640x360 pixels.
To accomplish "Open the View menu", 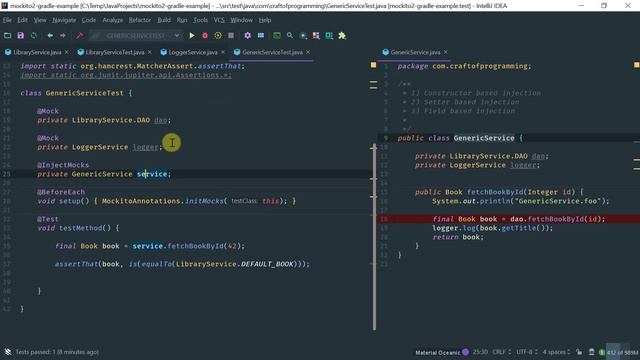I will pos(40,20).
